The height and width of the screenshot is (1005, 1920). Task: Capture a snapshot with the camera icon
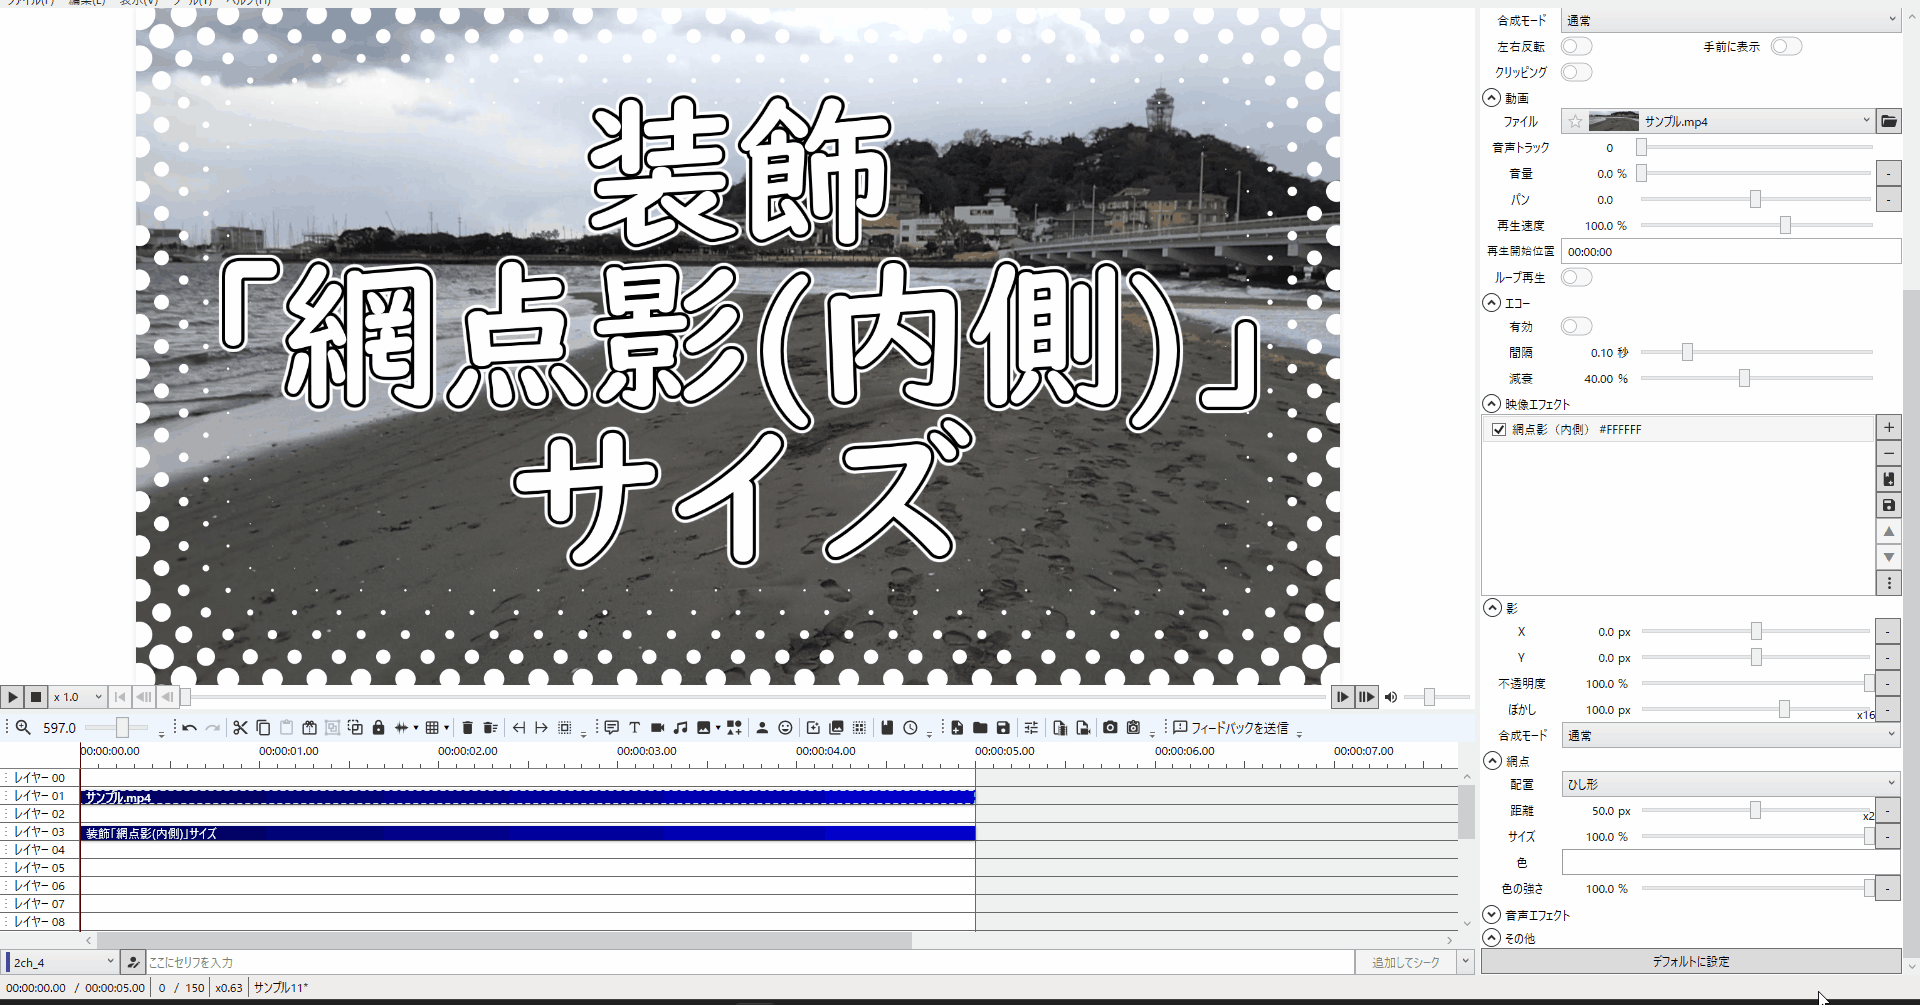pos(1110,728)
